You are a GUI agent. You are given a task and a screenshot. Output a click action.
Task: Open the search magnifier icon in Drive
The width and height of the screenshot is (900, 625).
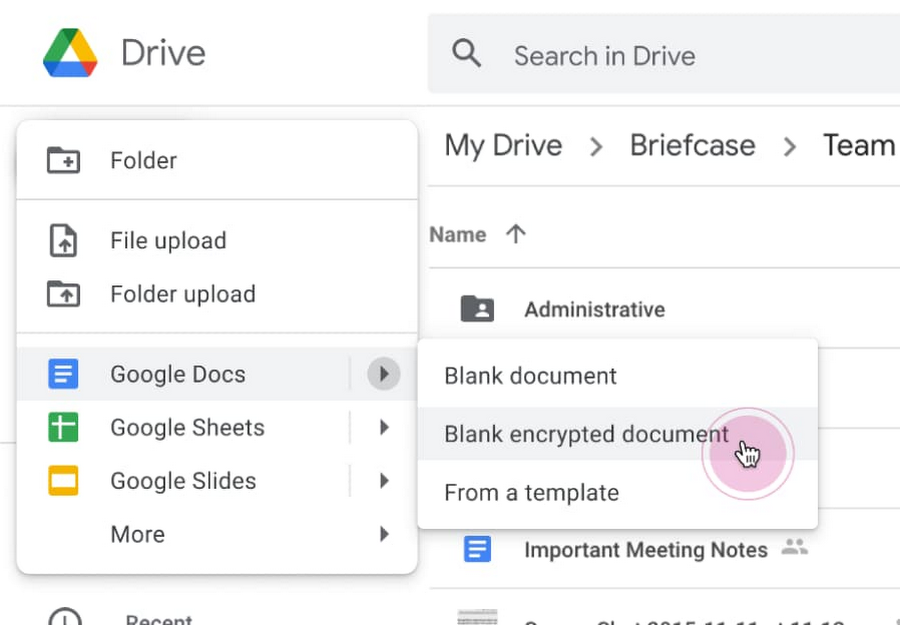[x=466, y=55]
